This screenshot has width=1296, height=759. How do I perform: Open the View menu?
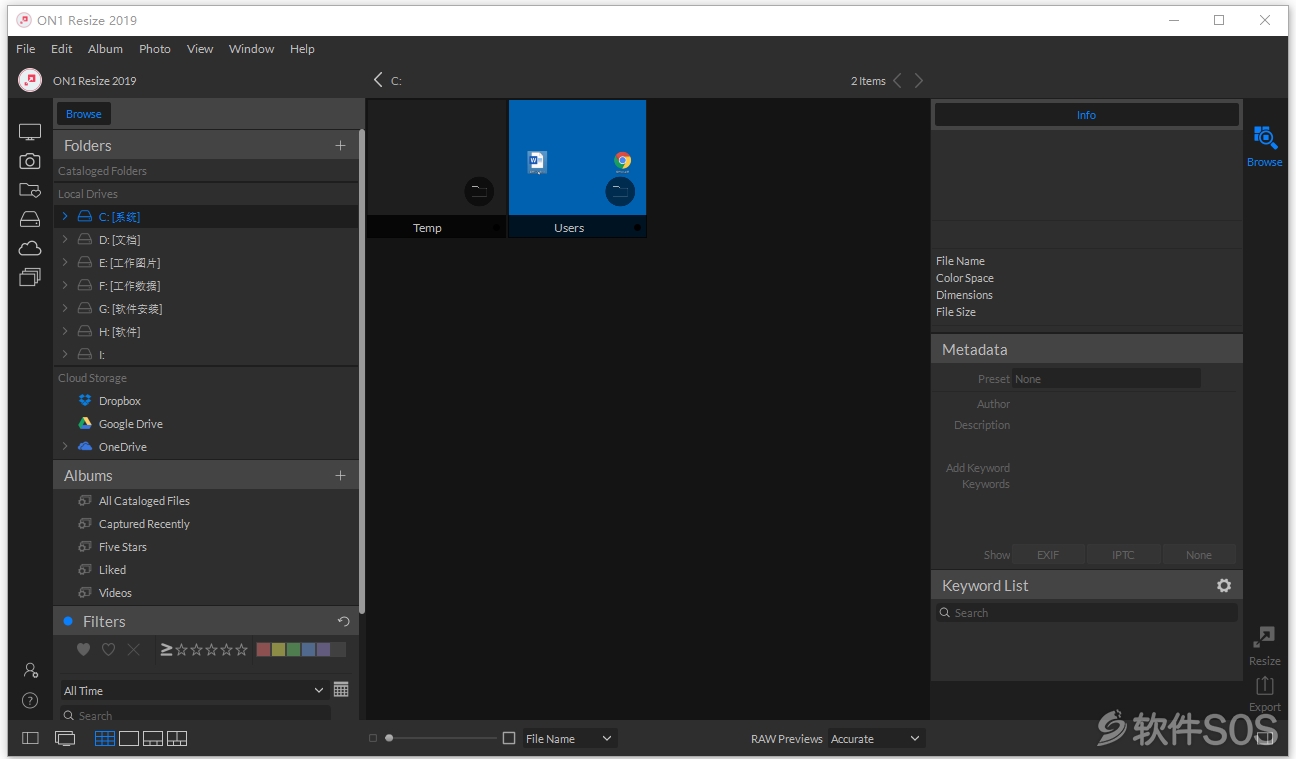[x=200, y=49]
